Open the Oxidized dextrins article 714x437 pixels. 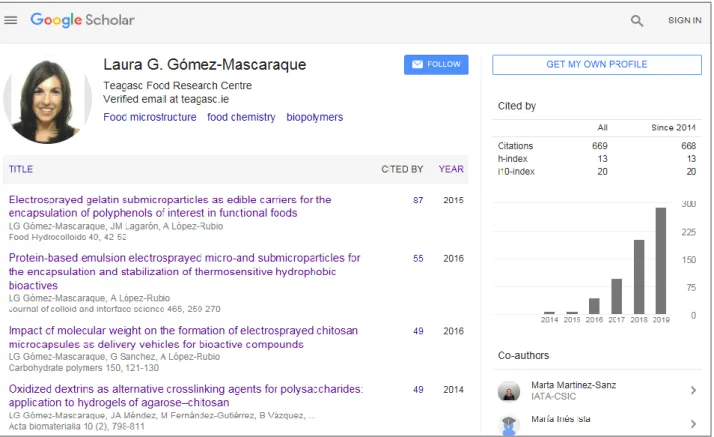pos(186,396)
